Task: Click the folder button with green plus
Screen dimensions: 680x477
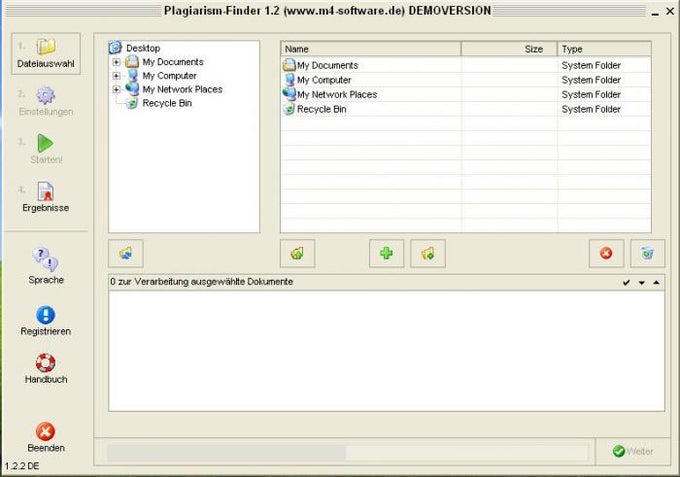Action: pos(428,253)
